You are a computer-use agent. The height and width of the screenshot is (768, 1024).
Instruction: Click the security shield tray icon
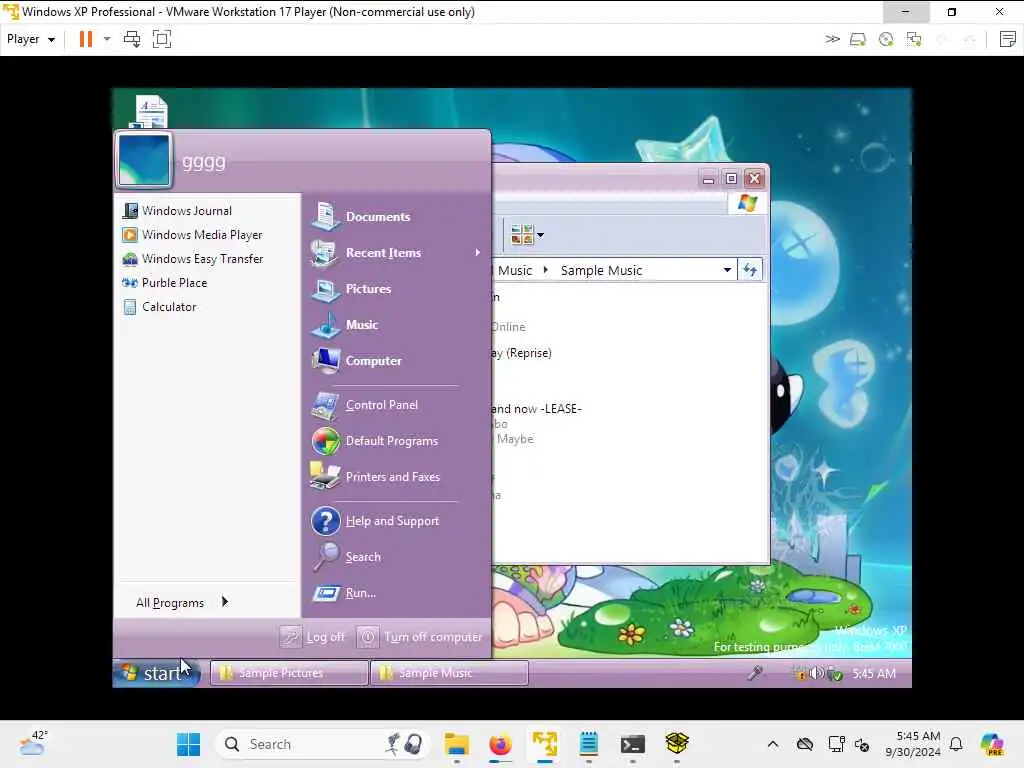point(834,674)
